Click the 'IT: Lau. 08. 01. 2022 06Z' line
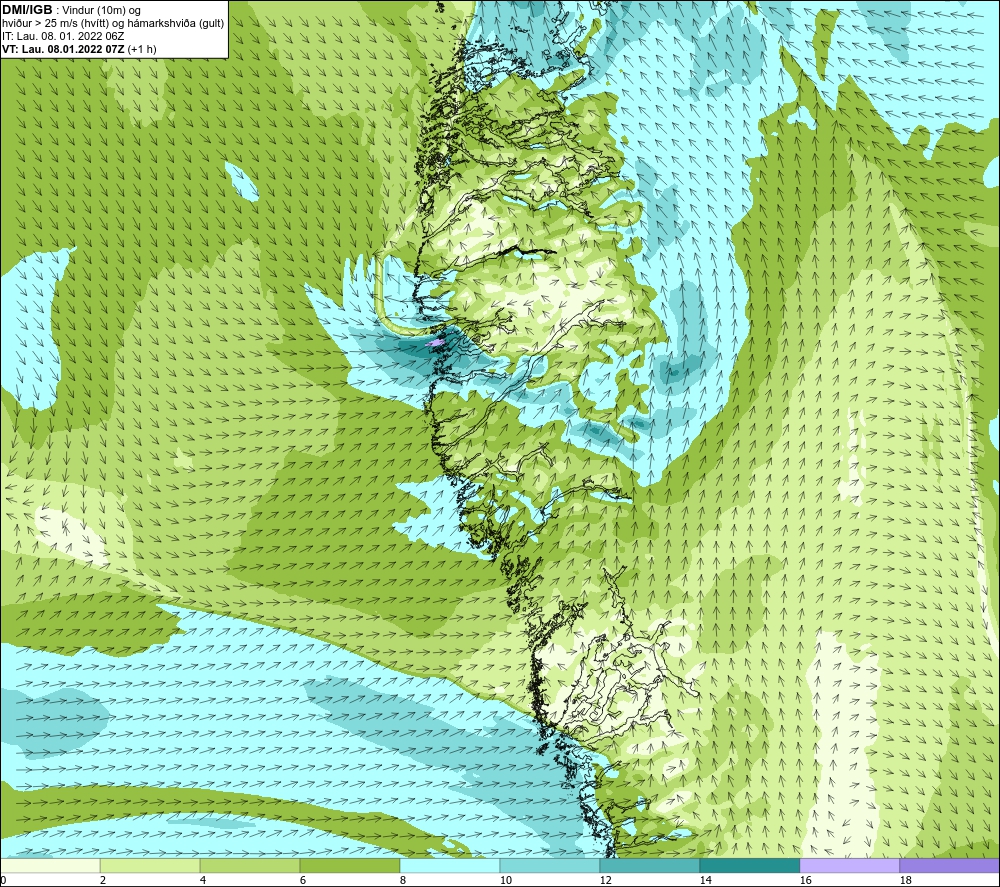 [63, 36]
